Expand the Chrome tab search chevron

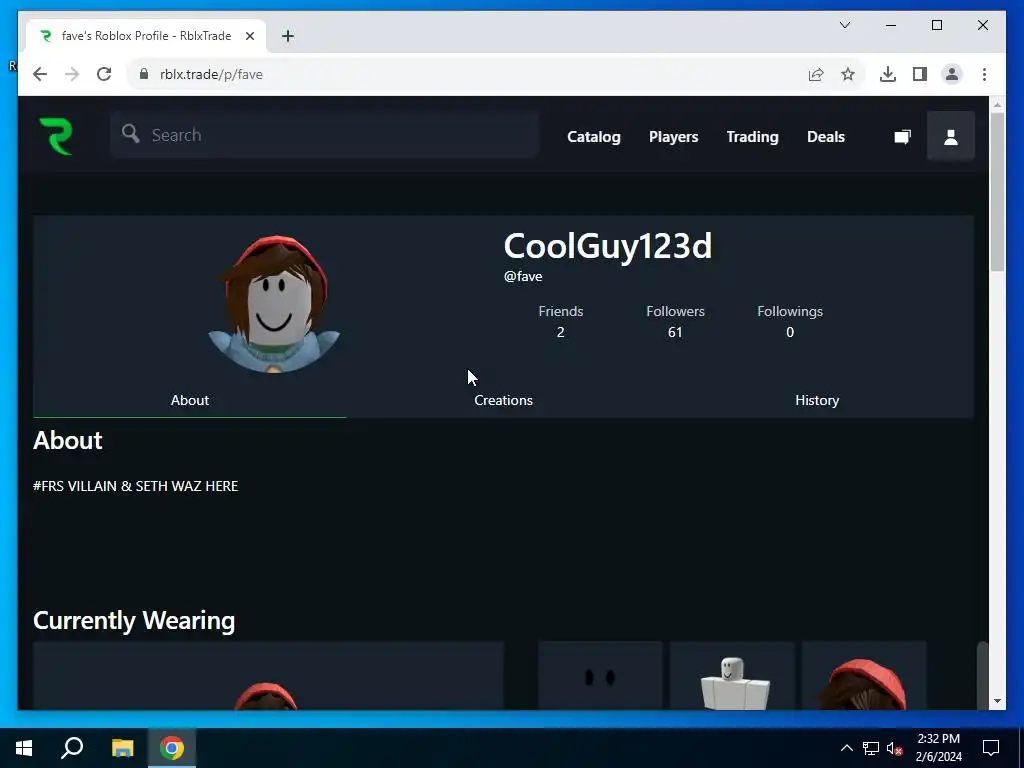tap(844, 25)
